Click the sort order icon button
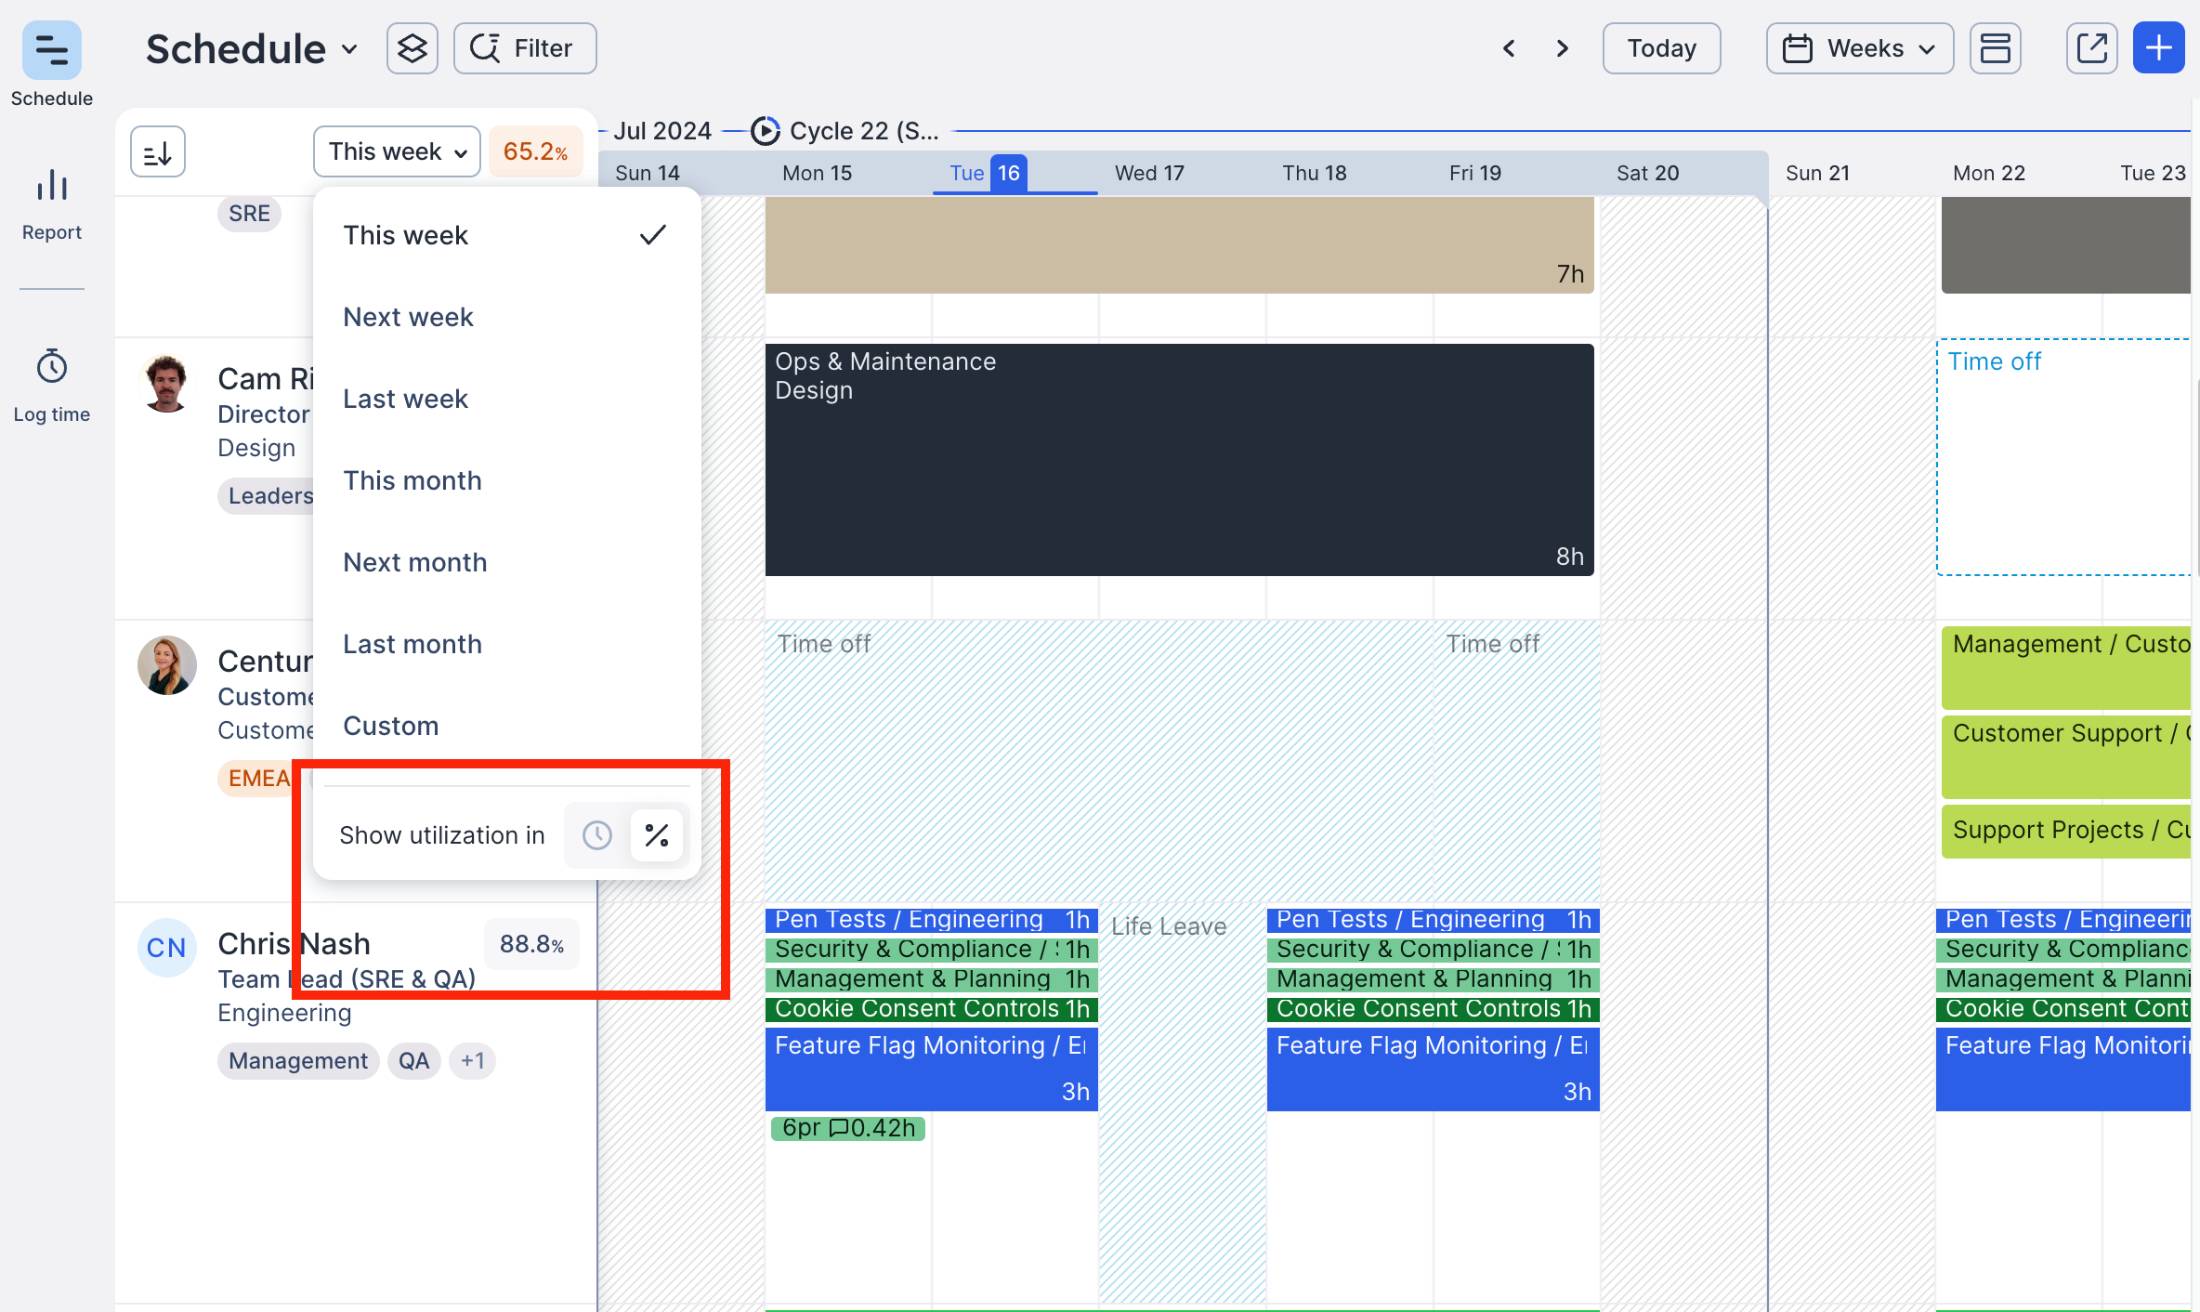Screen dimensions: 2200x1312 158,152
